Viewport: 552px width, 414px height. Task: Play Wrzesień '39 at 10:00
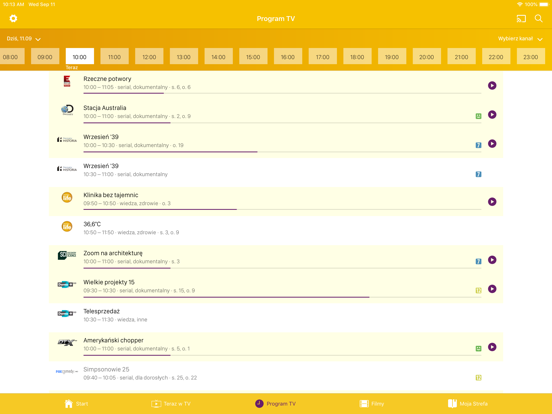[x=492, y=144]
